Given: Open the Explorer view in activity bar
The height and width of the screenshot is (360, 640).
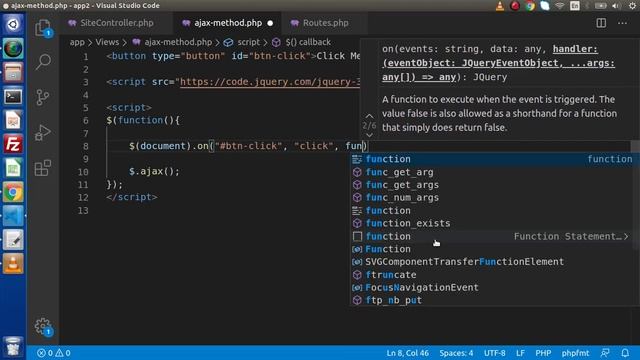Looking at the screenshot, I should click(43, 28).
